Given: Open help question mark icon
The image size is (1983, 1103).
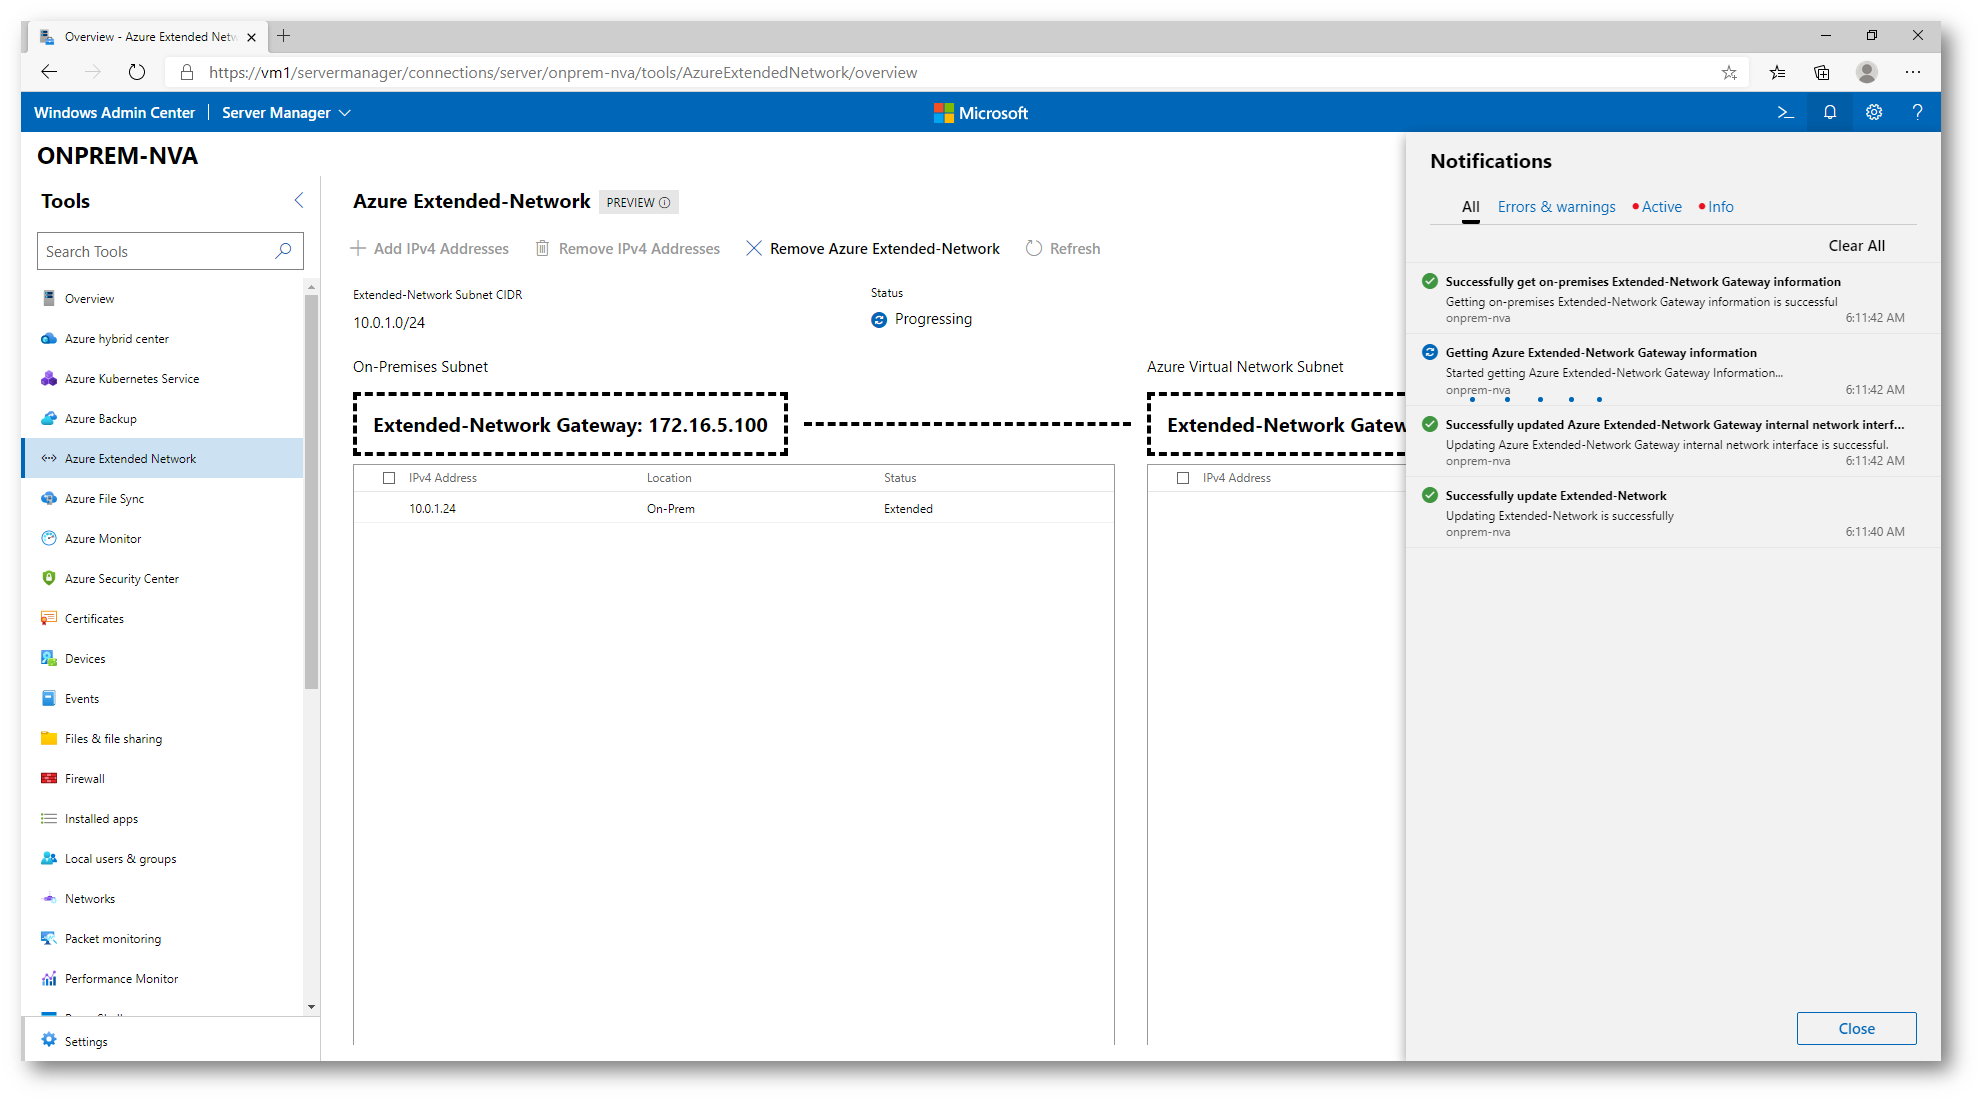Looking at the screenshot, I should click(1917, 113).
